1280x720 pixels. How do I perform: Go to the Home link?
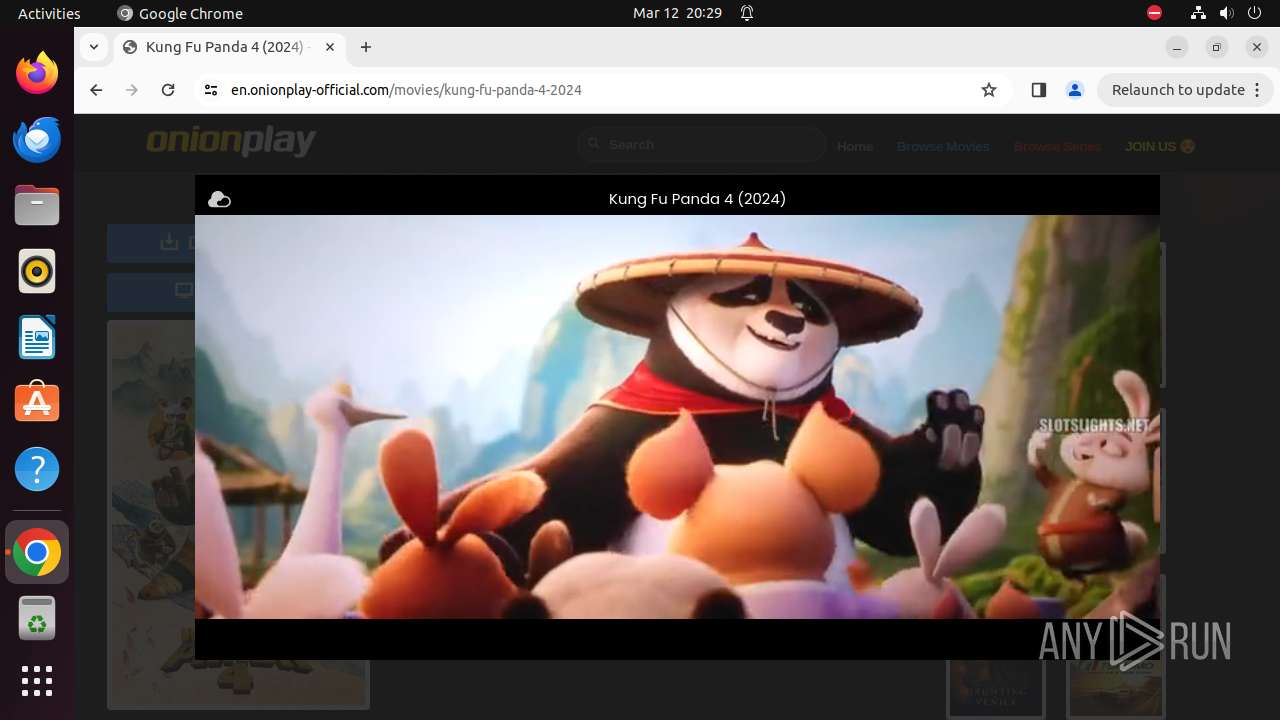point(855,147)
